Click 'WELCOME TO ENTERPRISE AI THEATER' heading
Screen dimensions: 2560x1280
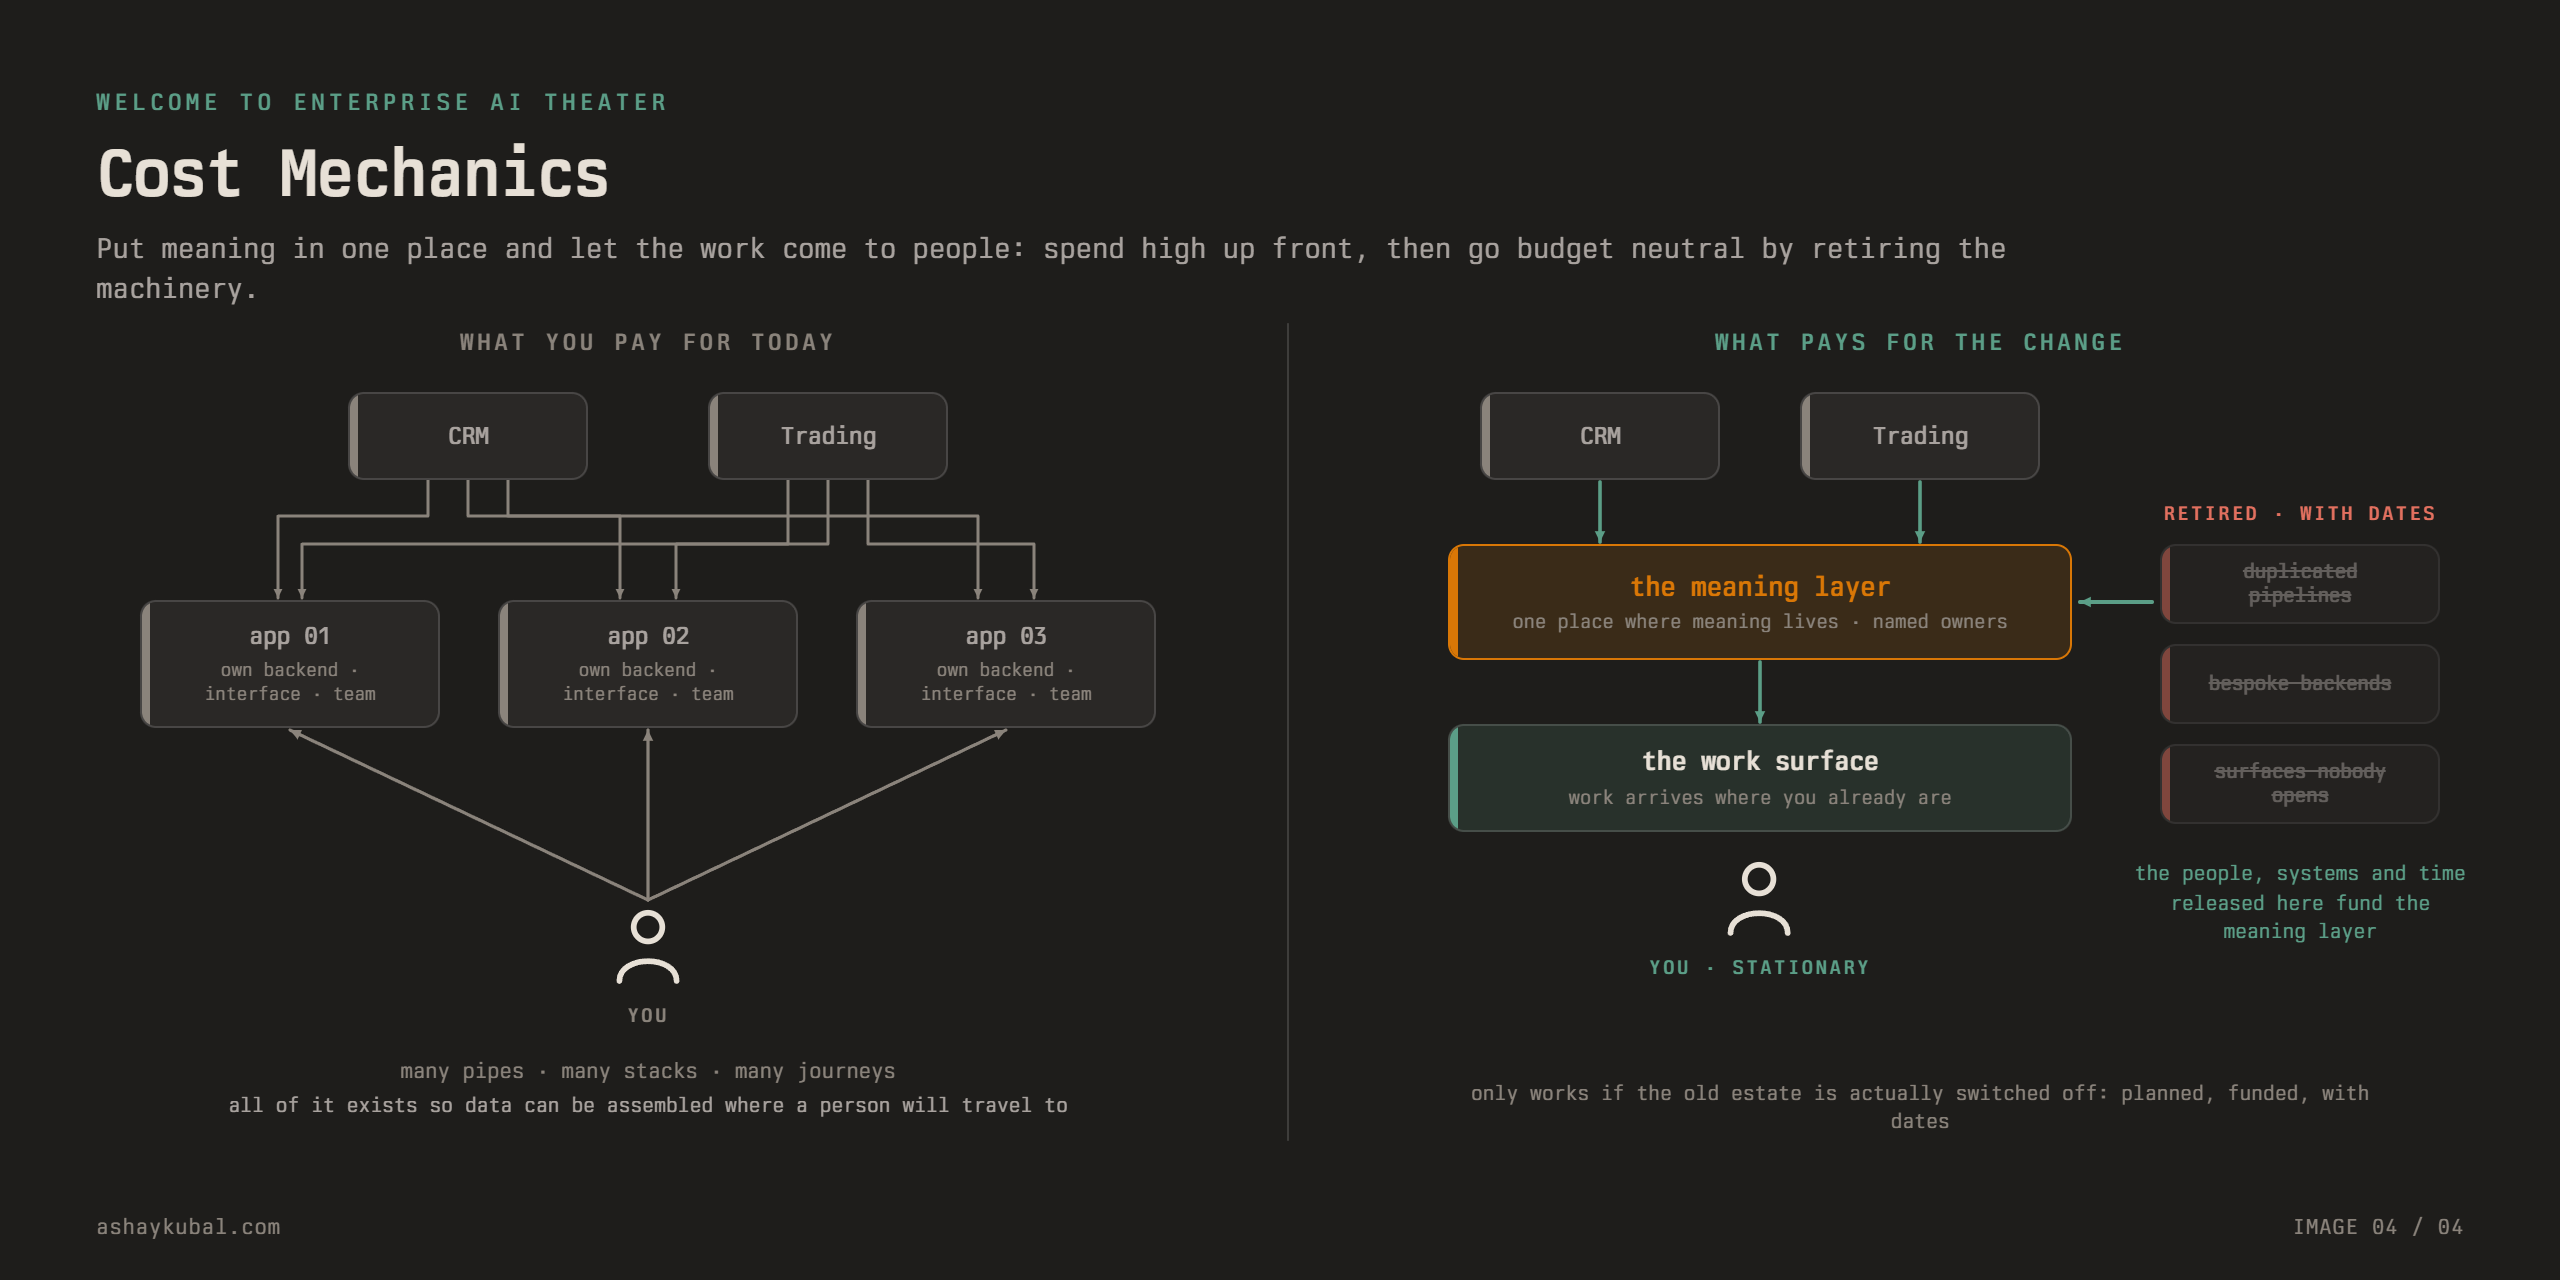click(x=382, y=102)
